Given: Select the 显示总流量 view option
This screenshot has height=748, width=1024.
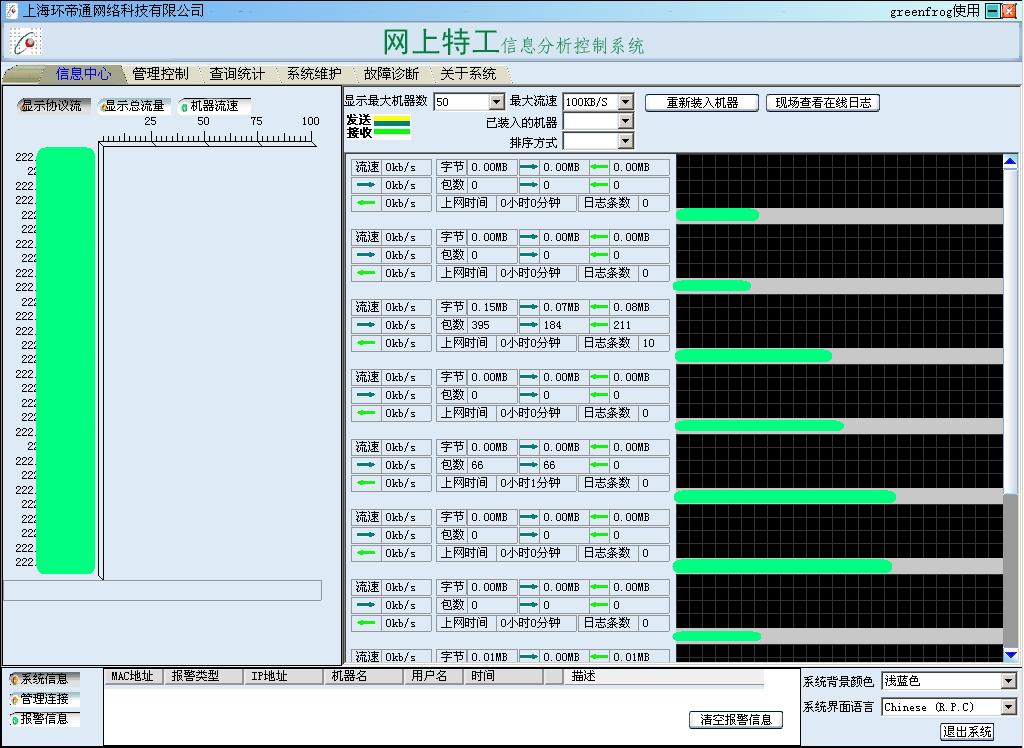Looking at the screenshot, I should [x=133, y=106].
